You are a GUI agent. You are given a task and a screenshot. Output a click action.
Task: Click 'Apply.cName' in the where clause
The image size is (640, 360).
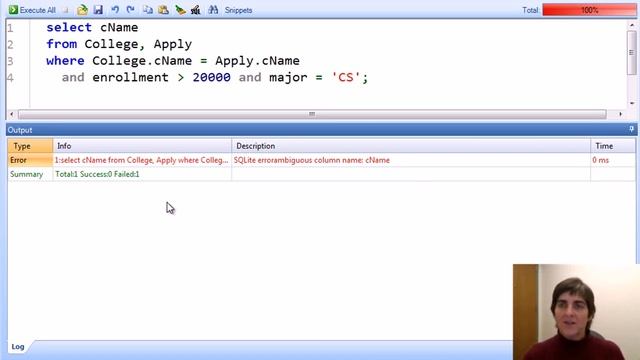(x=257, y=60)
